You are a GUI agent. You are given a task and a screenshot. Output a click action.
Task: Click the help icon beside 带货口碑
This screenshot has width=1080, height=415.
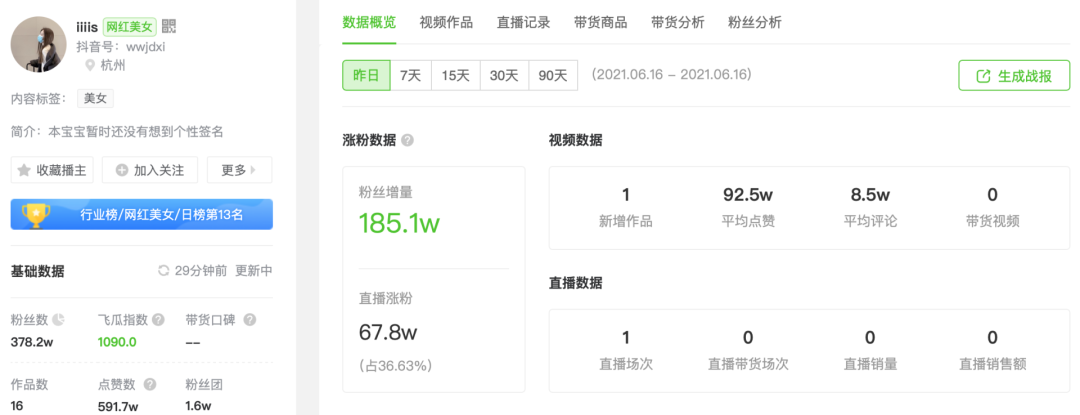pos(250,320)
